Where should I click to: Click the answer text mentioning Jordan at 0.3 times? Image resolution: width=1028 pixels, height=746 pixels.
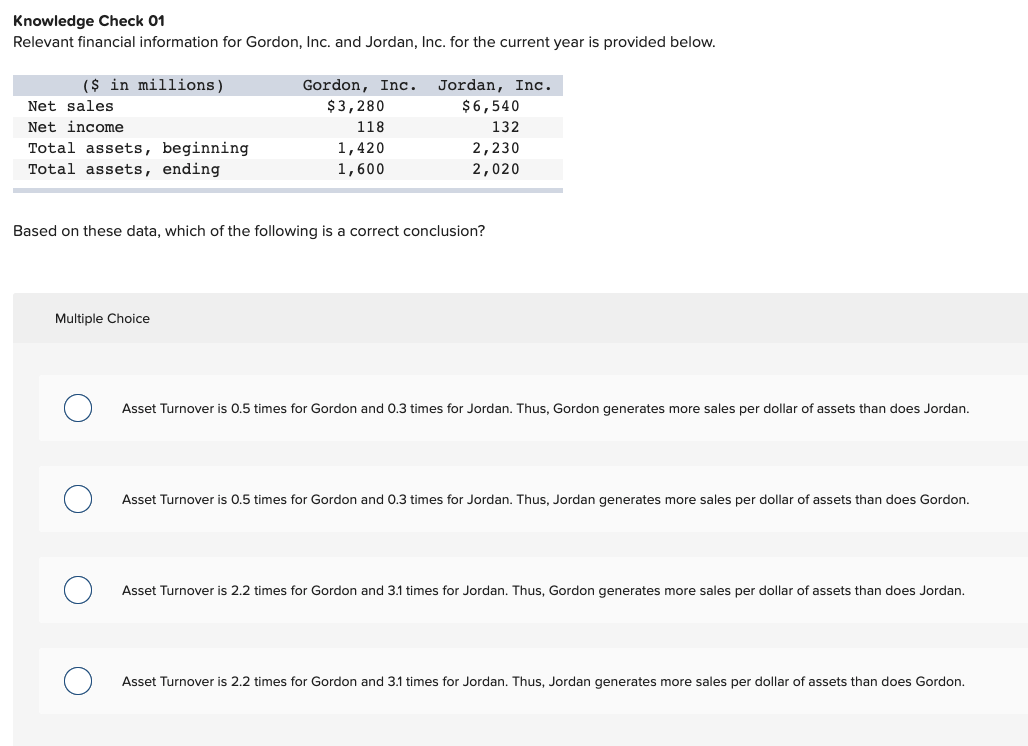coord(546,499)
